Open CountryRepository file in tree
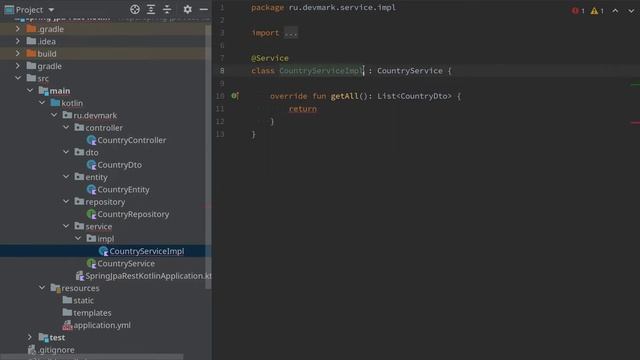Viewport: 640px width, 360px height. tap(133, 214)
